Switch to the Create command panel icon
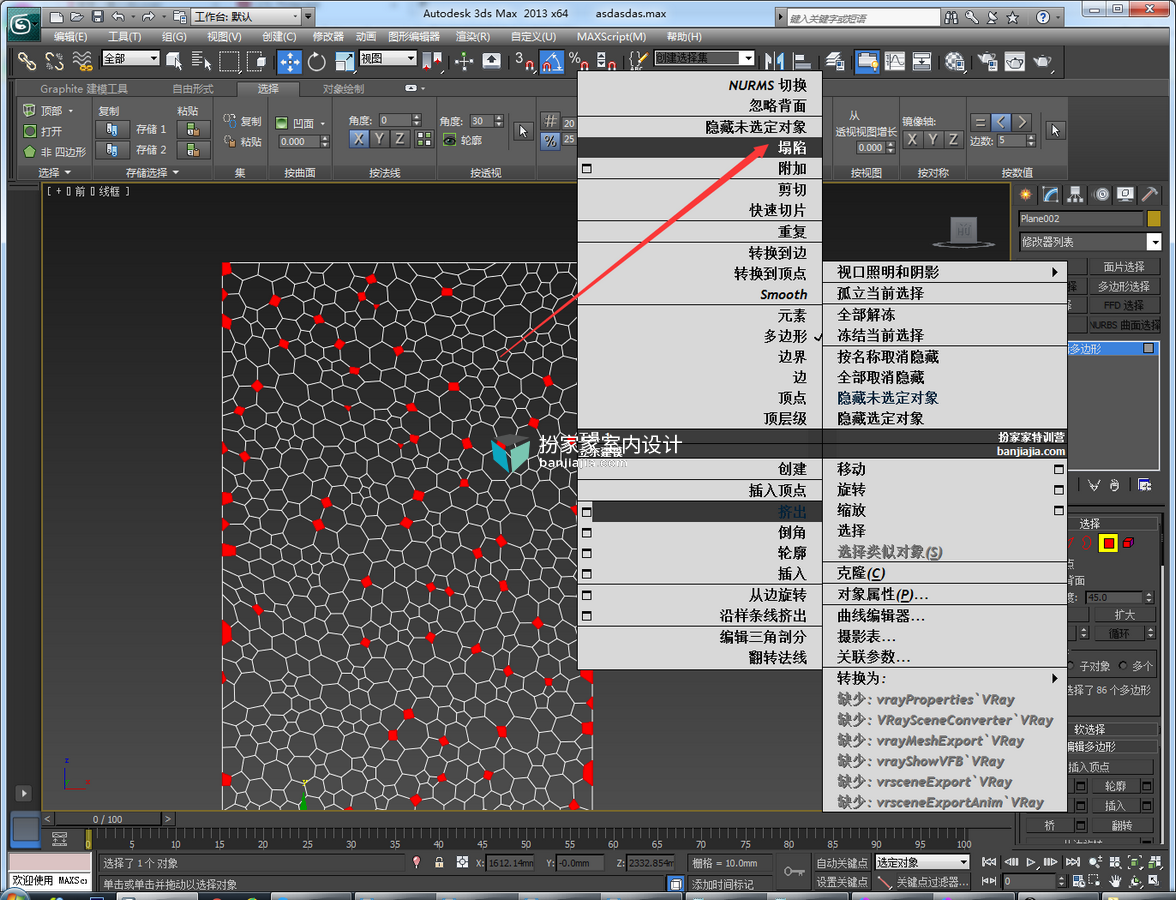1176x900 pixels. 1024,195
